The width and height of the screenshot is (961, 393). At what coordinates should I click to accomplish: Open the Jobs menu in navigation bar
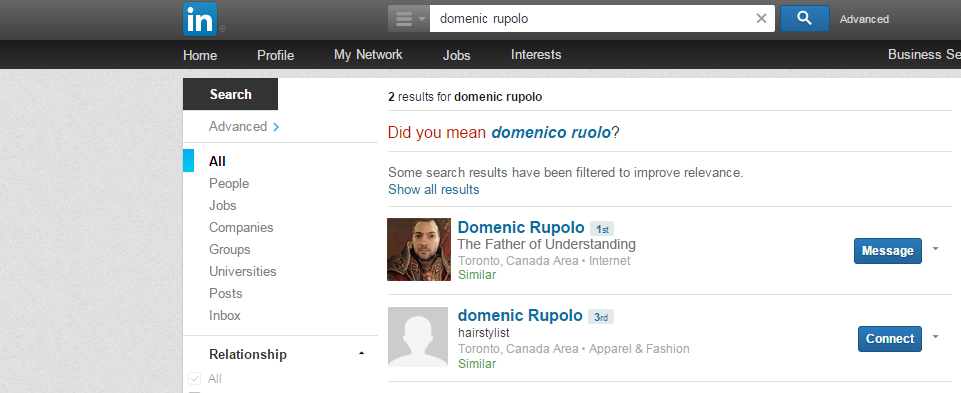coord(457,55)
